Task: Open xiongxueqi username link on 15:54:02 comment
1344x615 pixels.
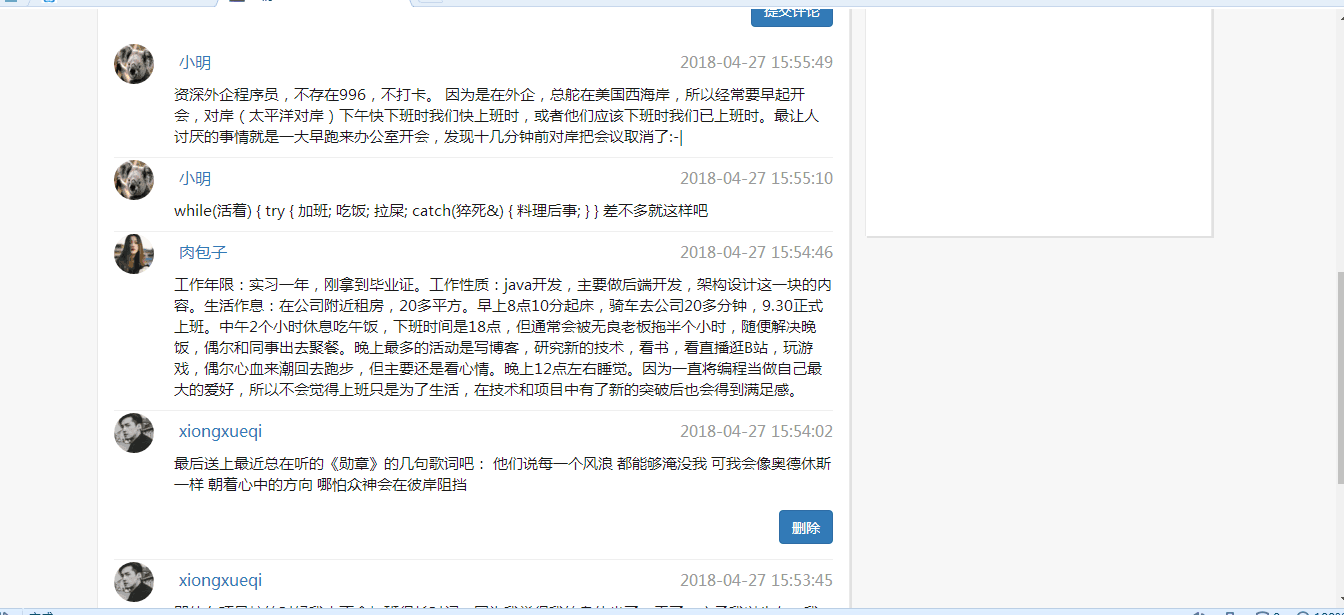Action: point(220,431)
